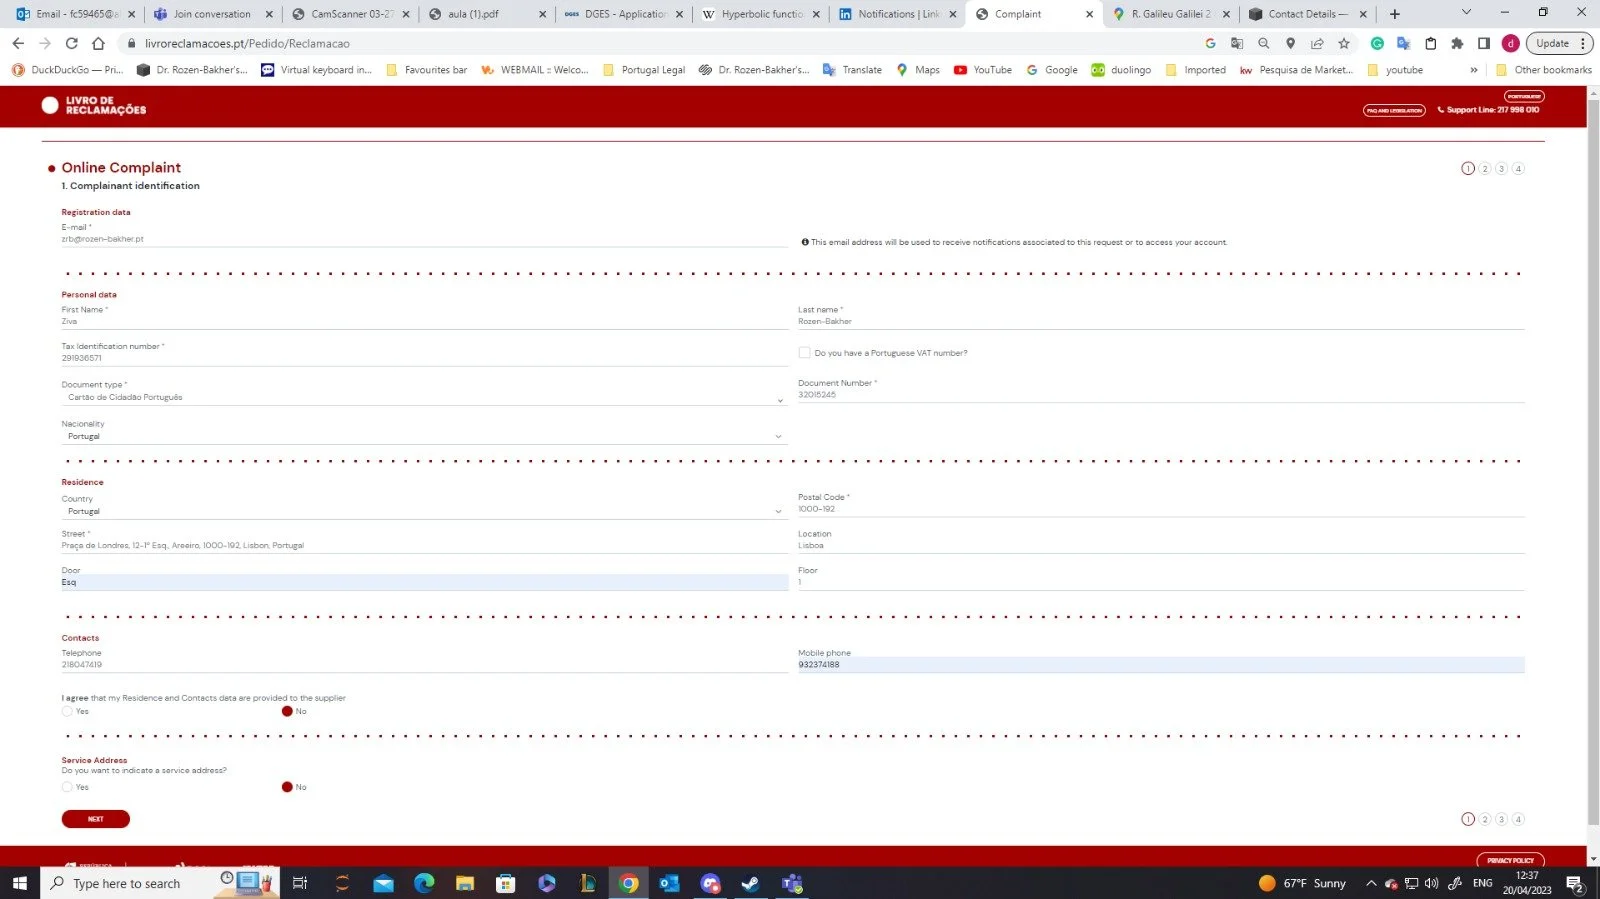The image size is (1600, 899).
Task: Go back with the browser back arrow
Action: (x=18, y=44)
